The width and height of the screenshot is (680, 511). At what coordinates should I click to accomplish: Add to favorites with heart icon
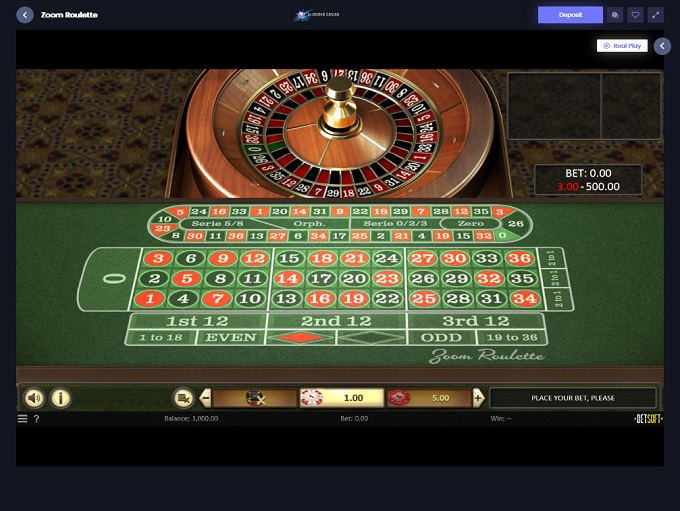coord(635,15)
